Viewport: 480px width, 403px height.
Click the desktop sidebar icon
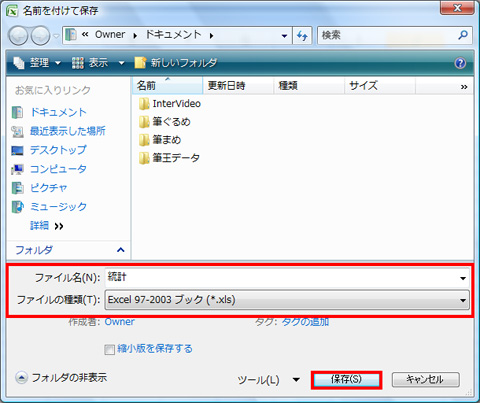17,151
